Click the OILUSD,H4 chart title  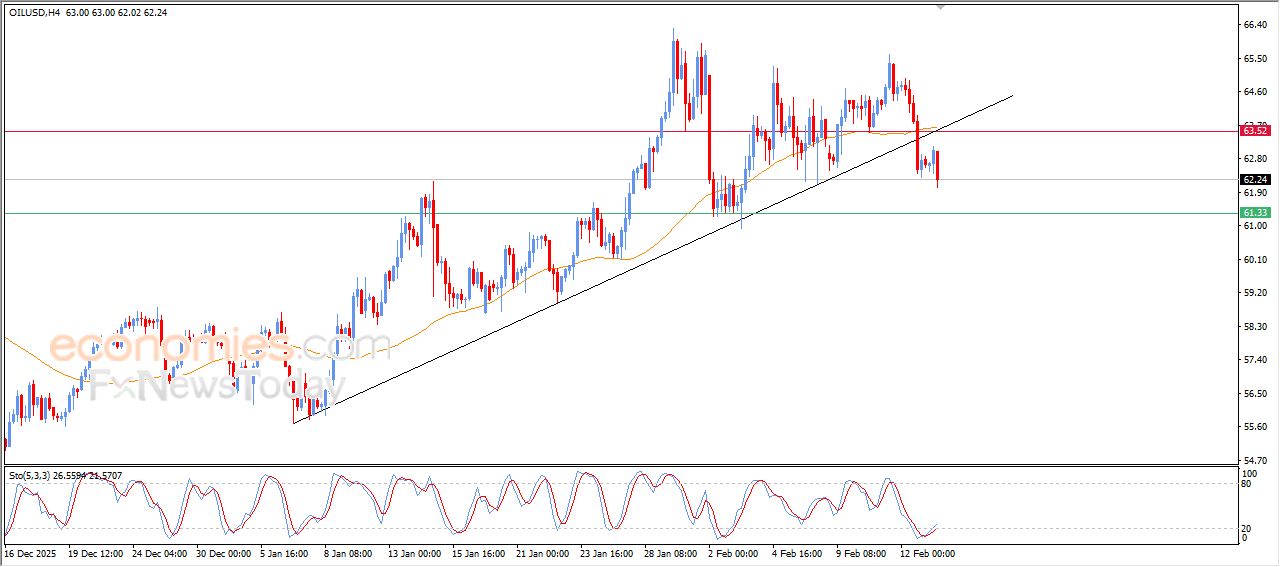34,13
